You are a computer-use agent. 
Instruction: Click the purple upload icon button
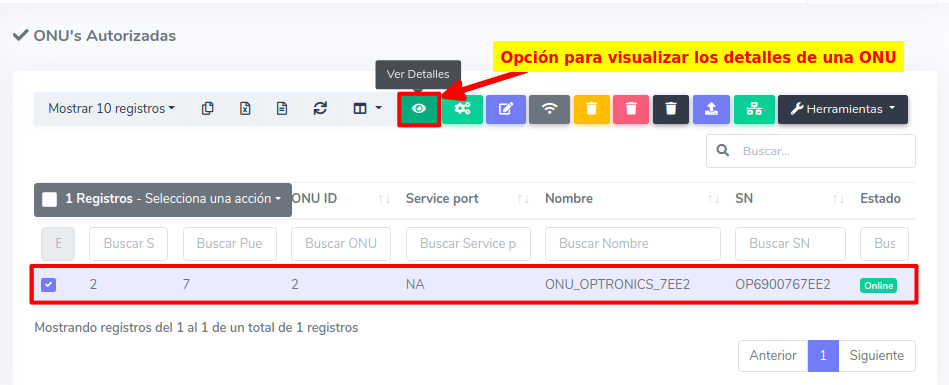pyautogui.click(x=711, y=109)
